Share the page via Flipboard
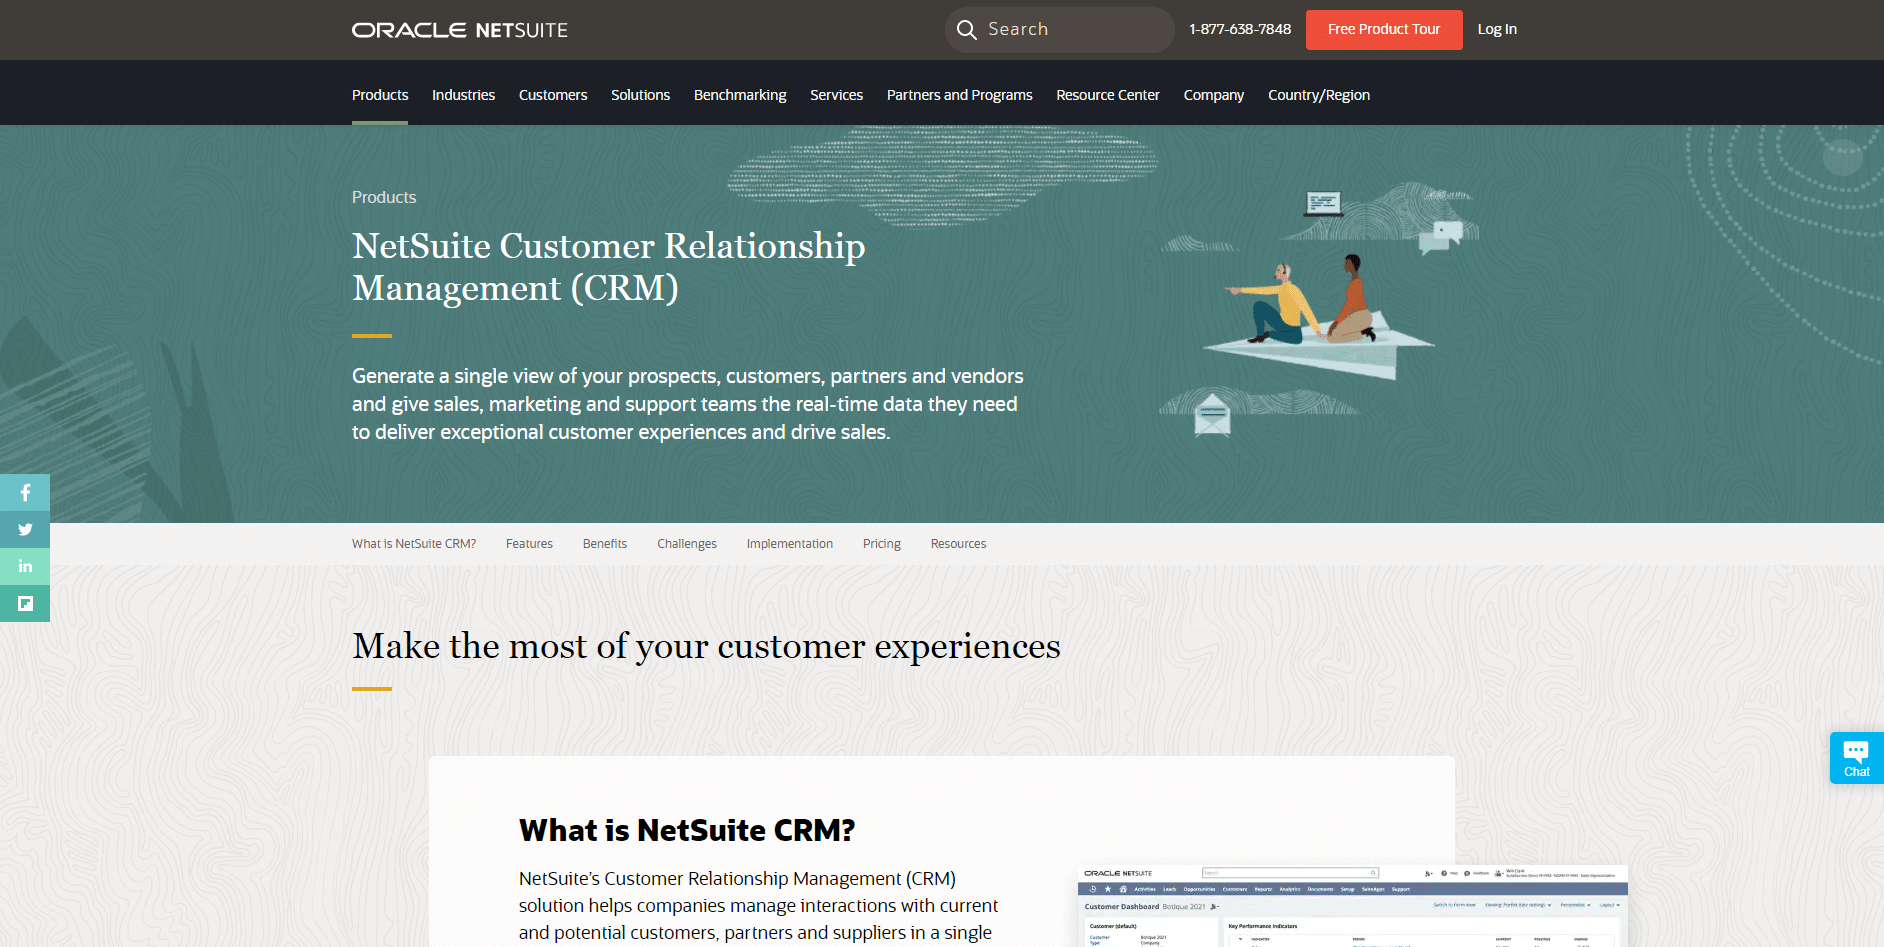1884x947 pixels. [25, 603]
